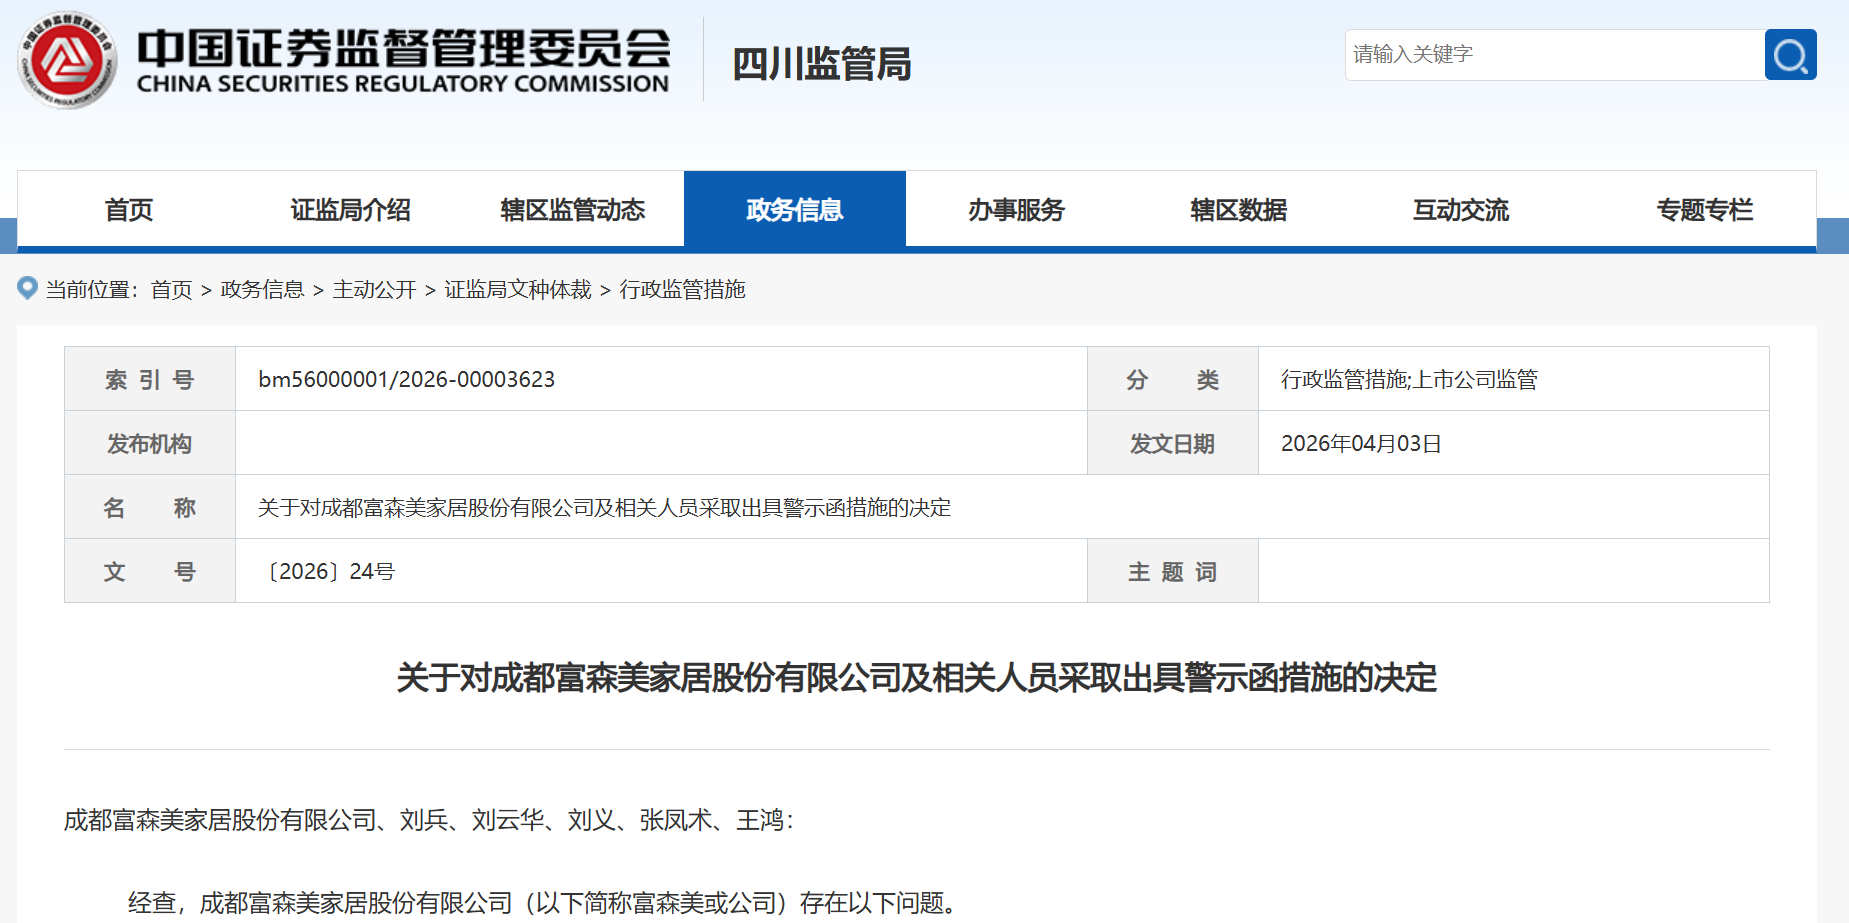Select the 政务信息 navigation tab

point(794,210)
